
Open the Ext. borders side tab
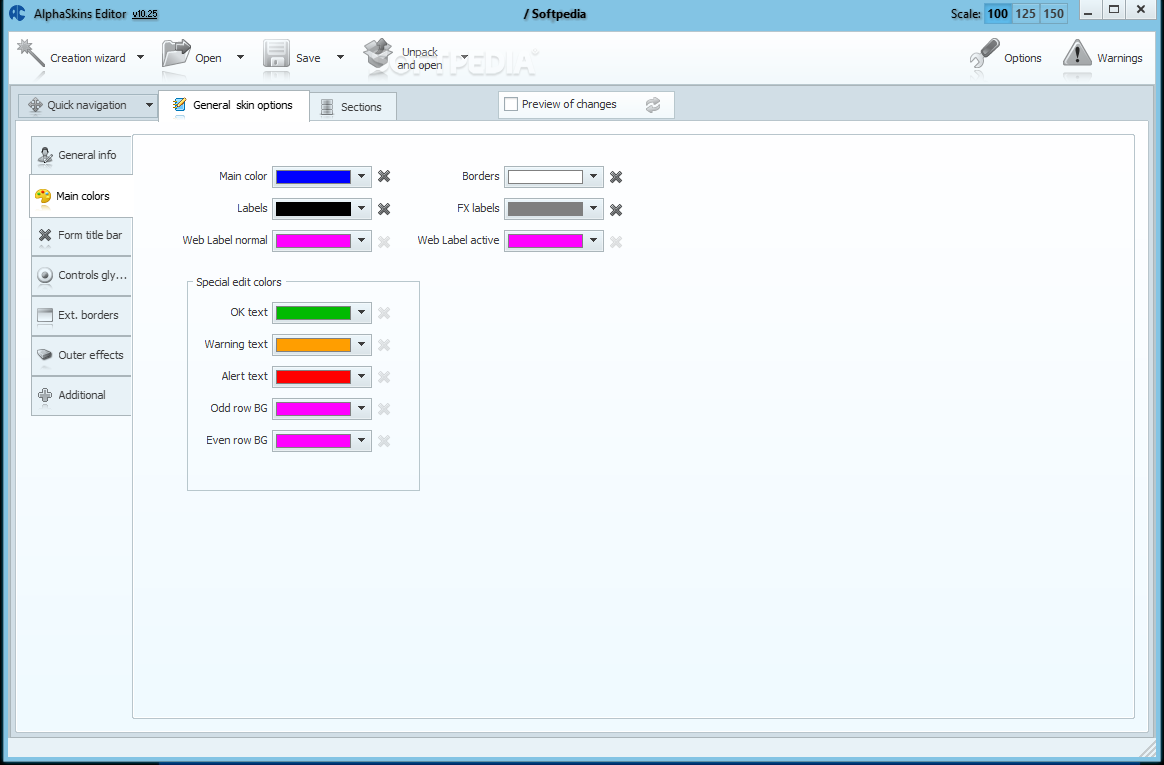[x=82, y=315]
